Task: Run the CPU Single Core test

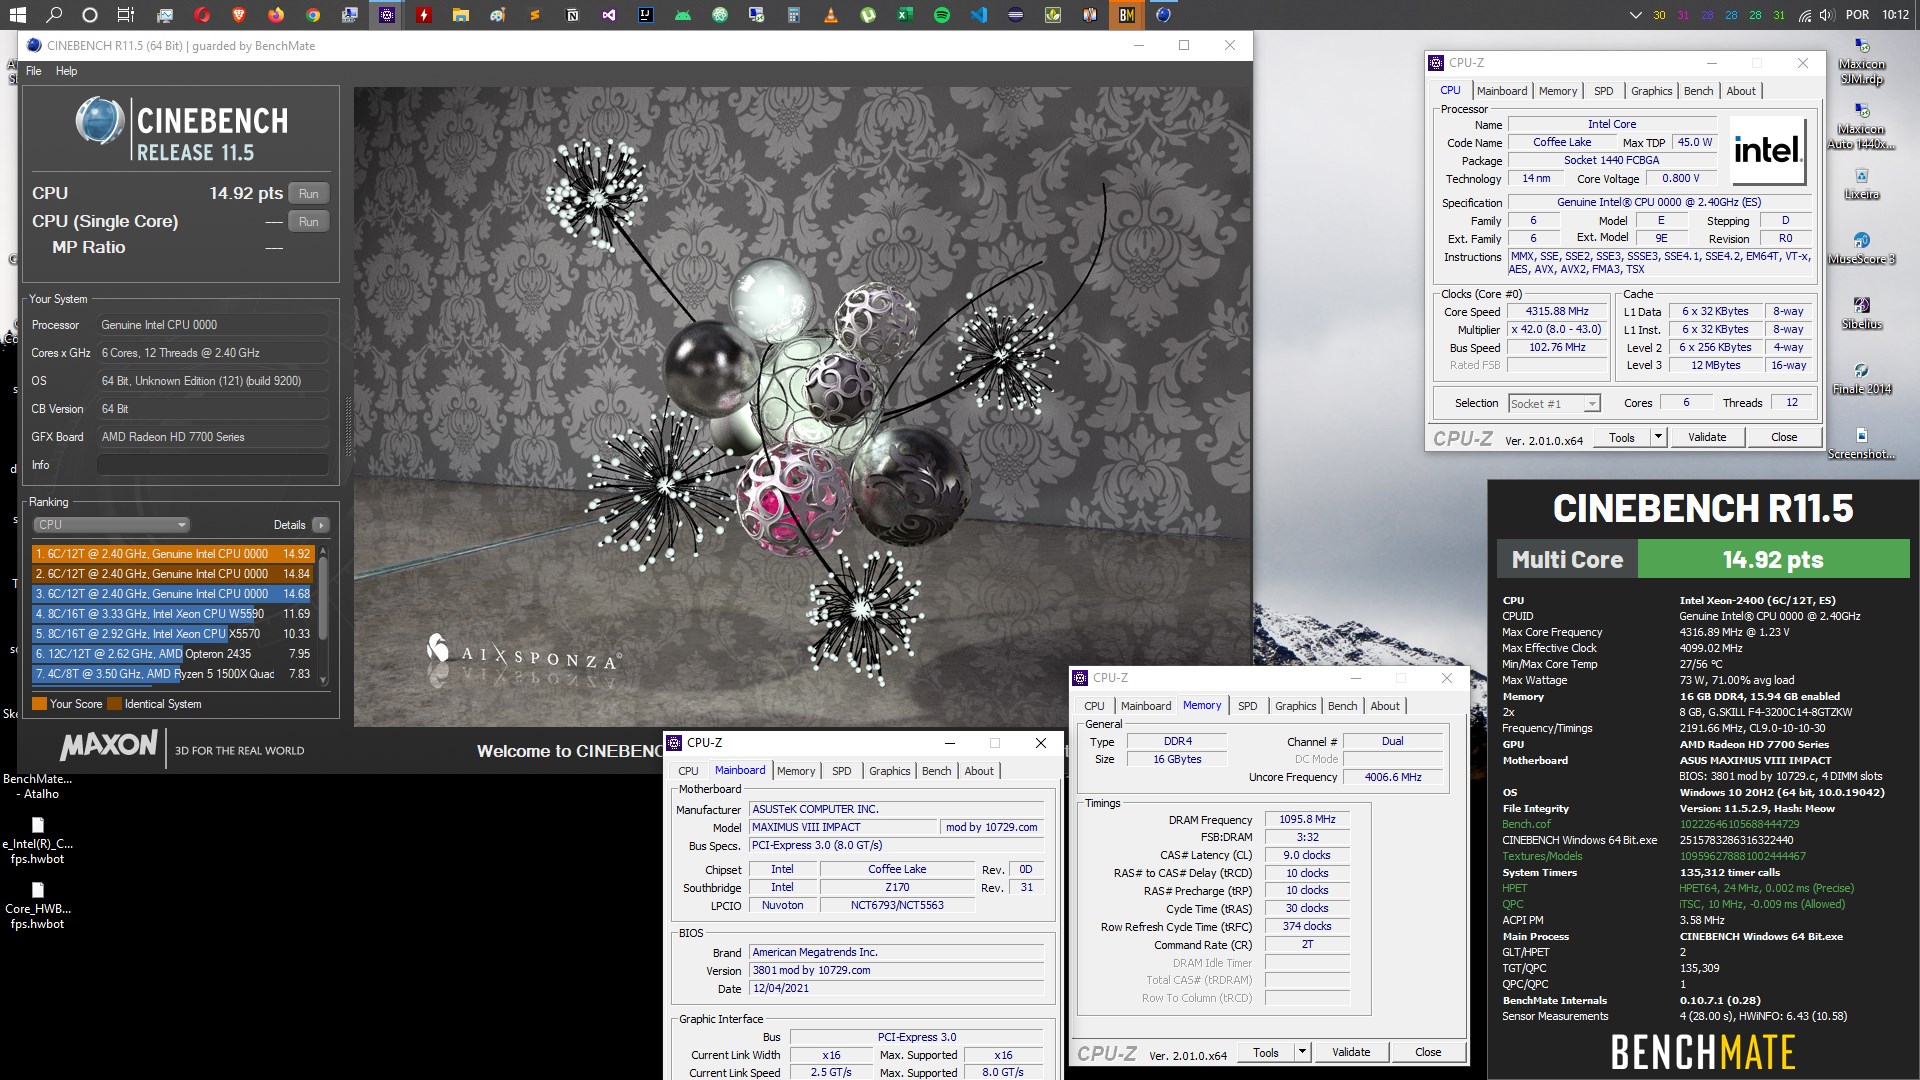Action: 309,222
